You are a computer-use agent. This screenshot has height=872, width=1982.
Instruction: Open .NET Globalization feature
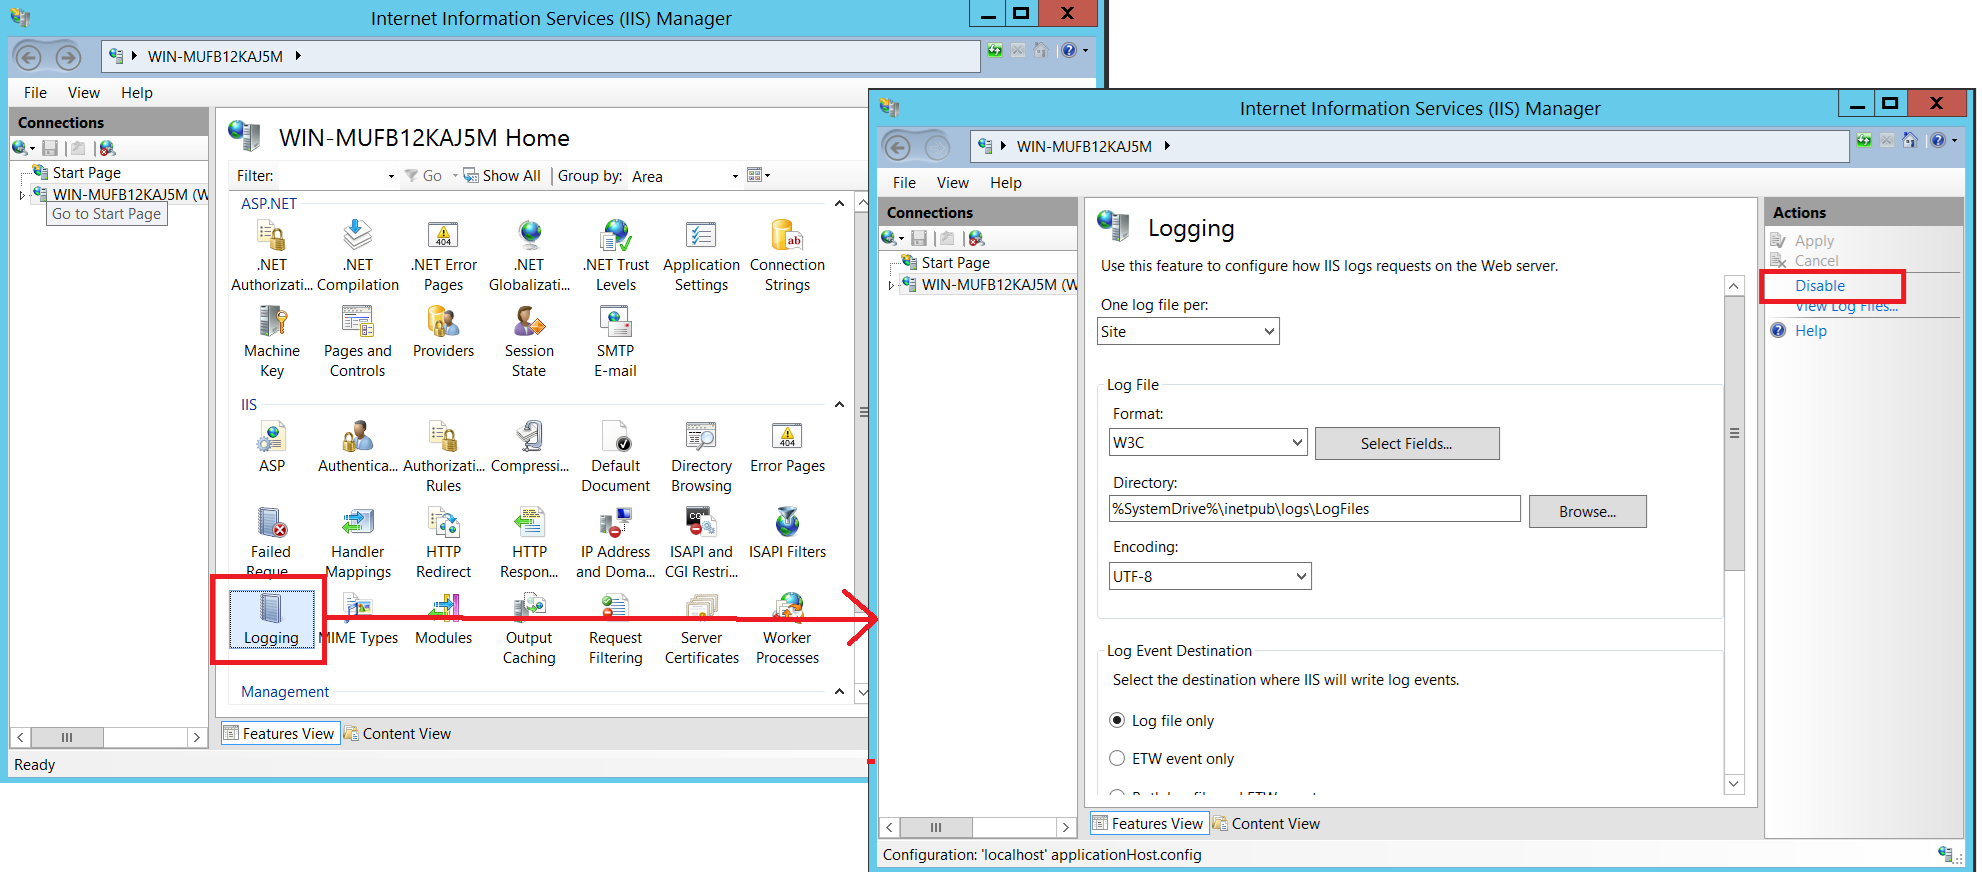[x=529, y=256]
